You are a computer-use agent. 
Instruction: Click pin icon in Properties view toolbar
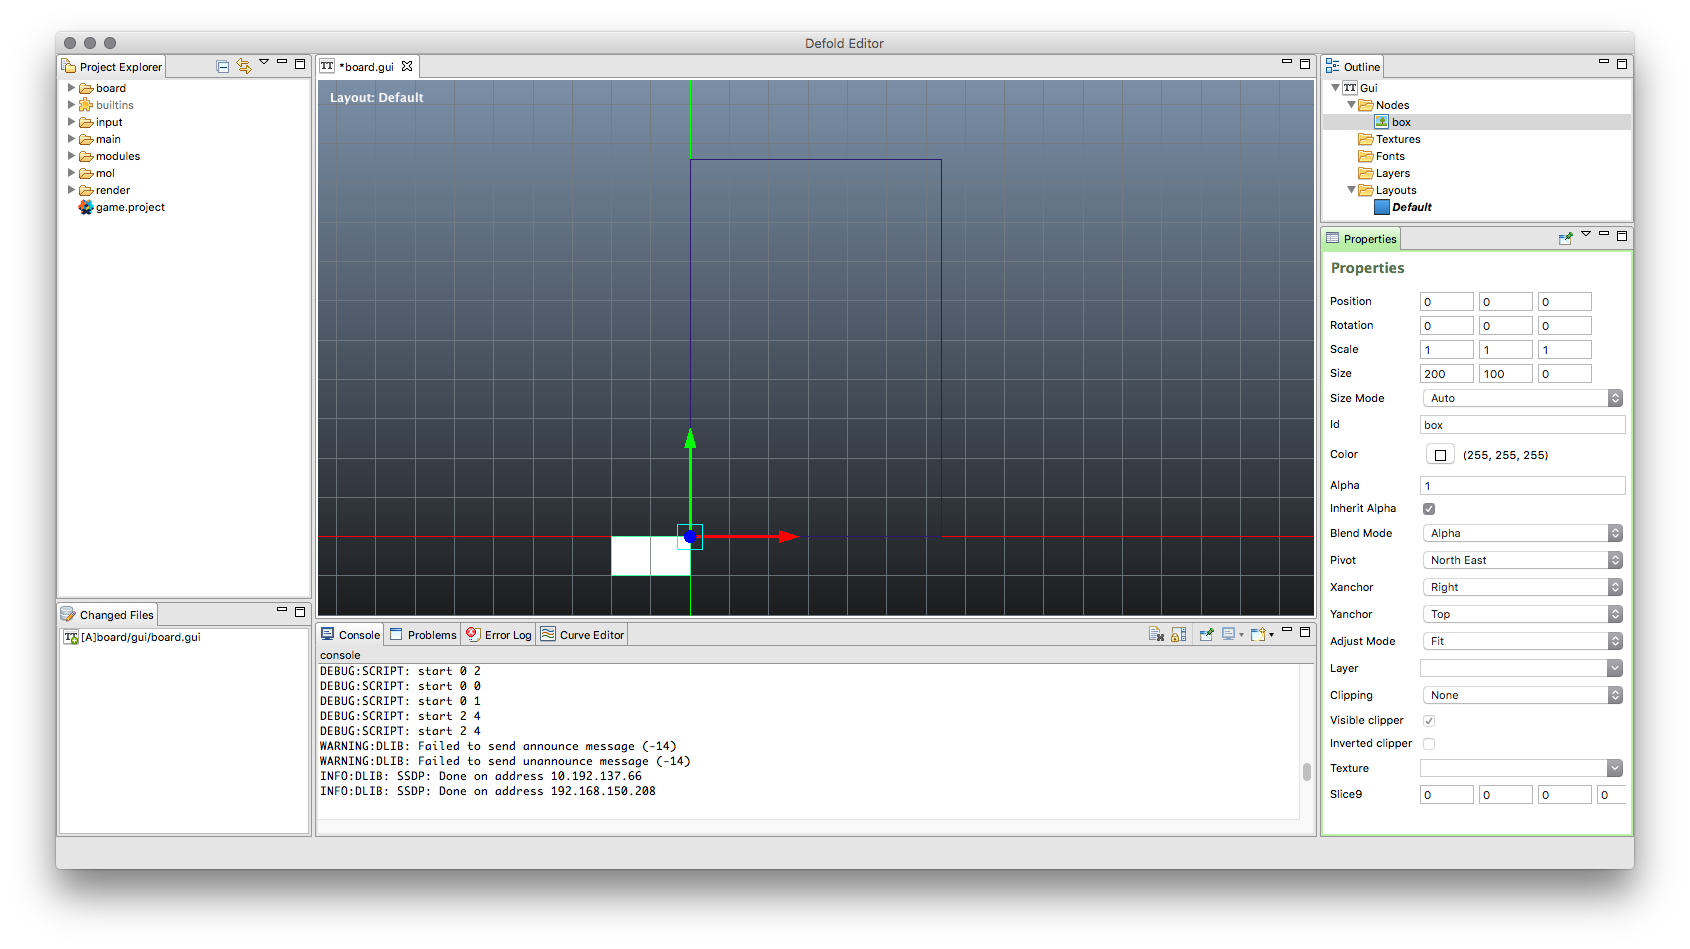click(x=1566, y=238)
